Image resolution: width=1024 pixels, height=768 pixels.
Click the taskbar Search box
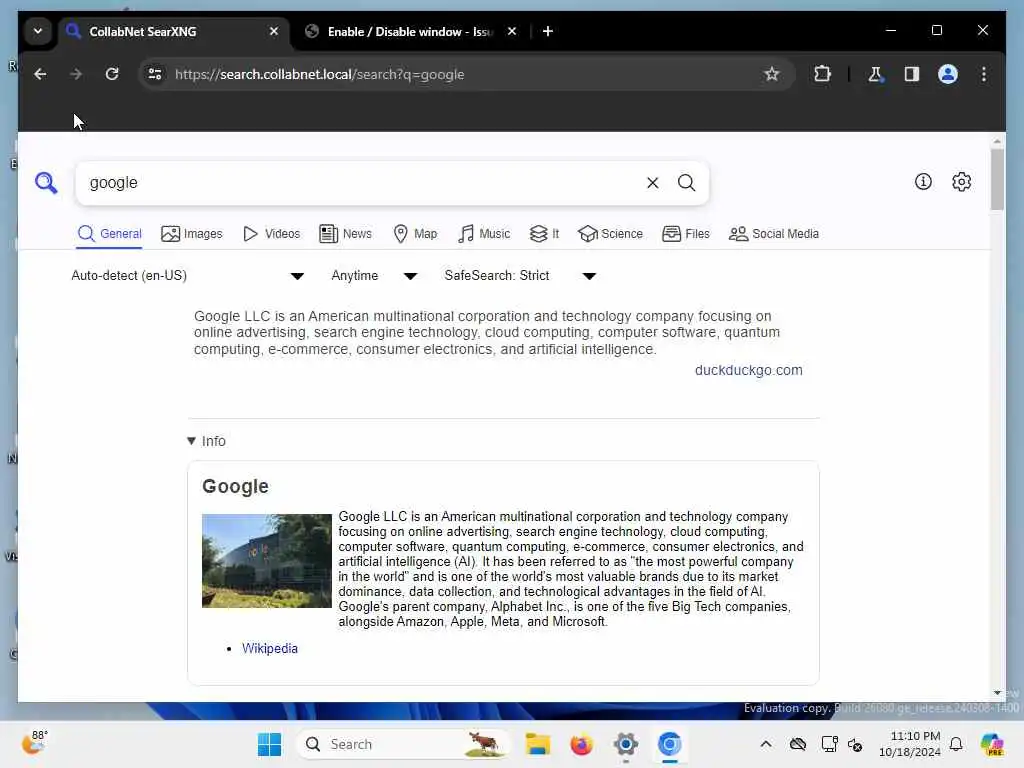click(402, 744)
